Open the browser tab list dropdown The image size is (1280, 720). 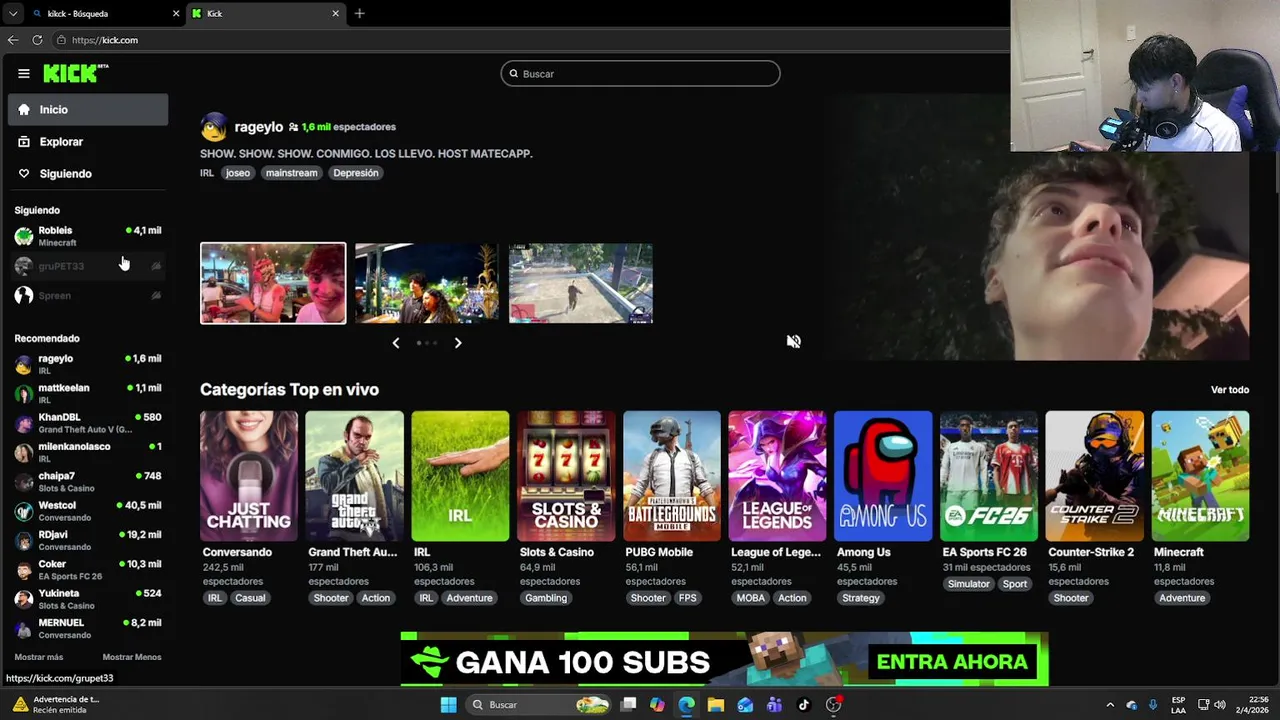pyautogui.click(x=13, y=14)
